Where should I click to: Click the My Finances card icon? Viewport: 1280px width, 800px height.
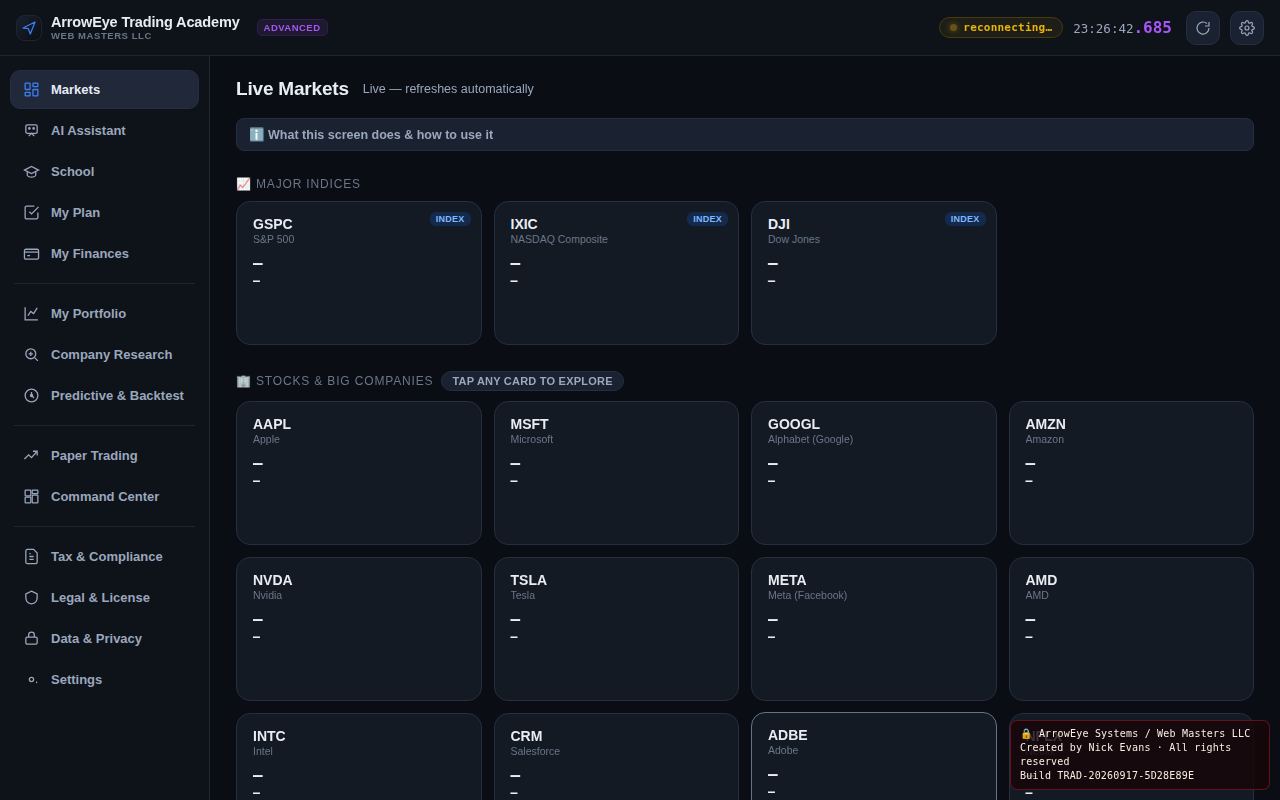(31, 254)
